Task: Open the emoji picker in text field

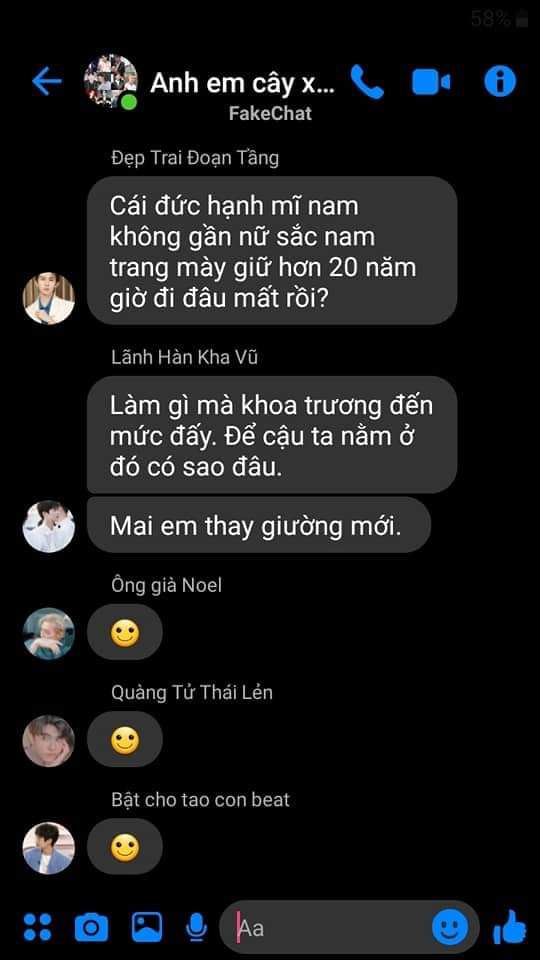Action: tap(450, 927)
